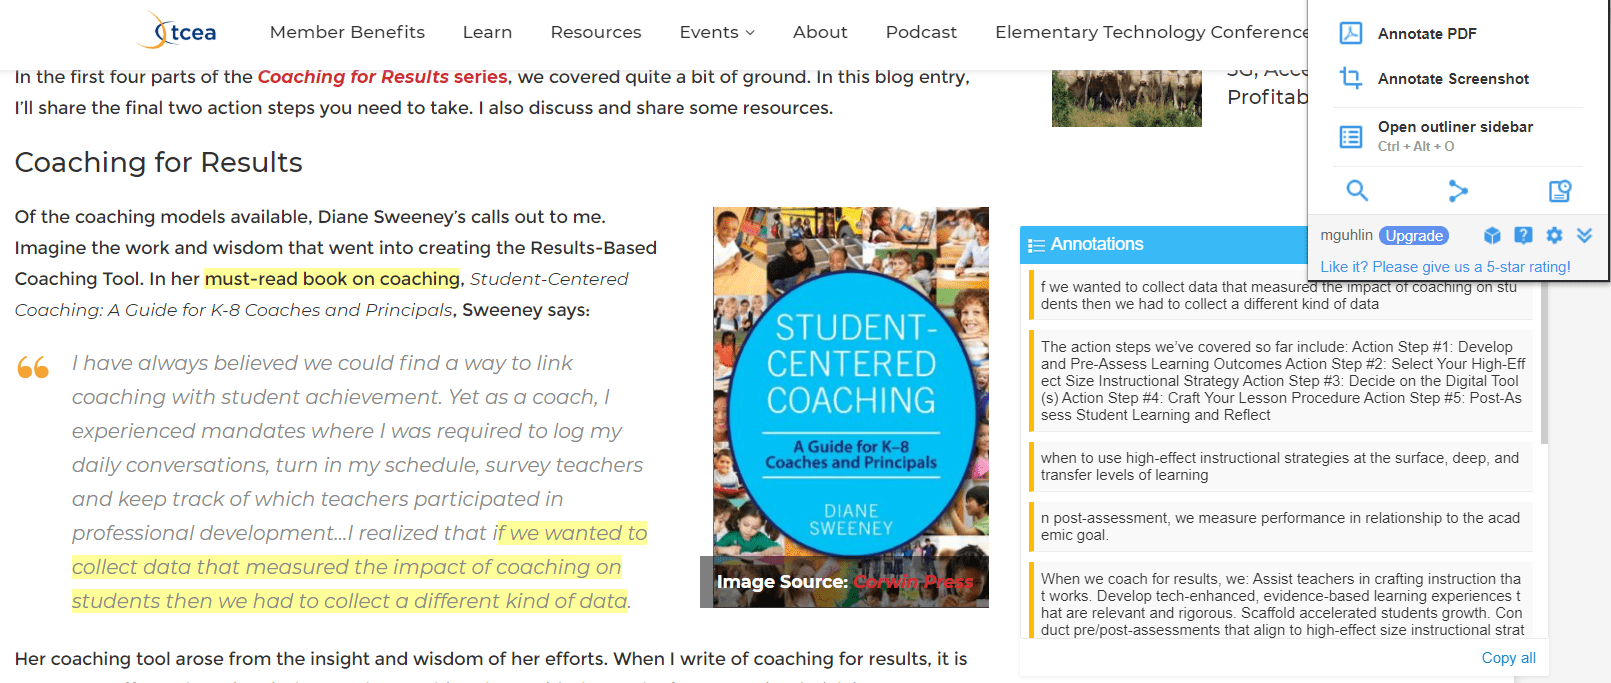Open the help question mark icon

(x=1523, y=235)
